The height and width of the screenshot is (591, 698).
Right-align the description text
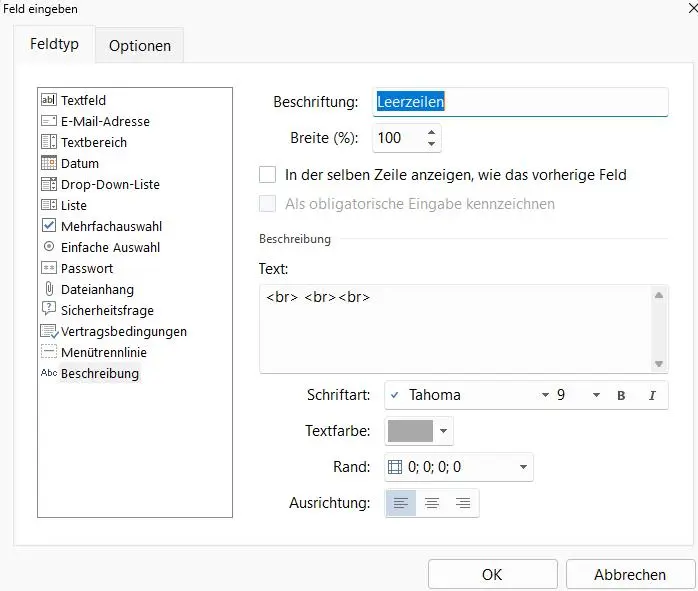[x=463, y=503]
